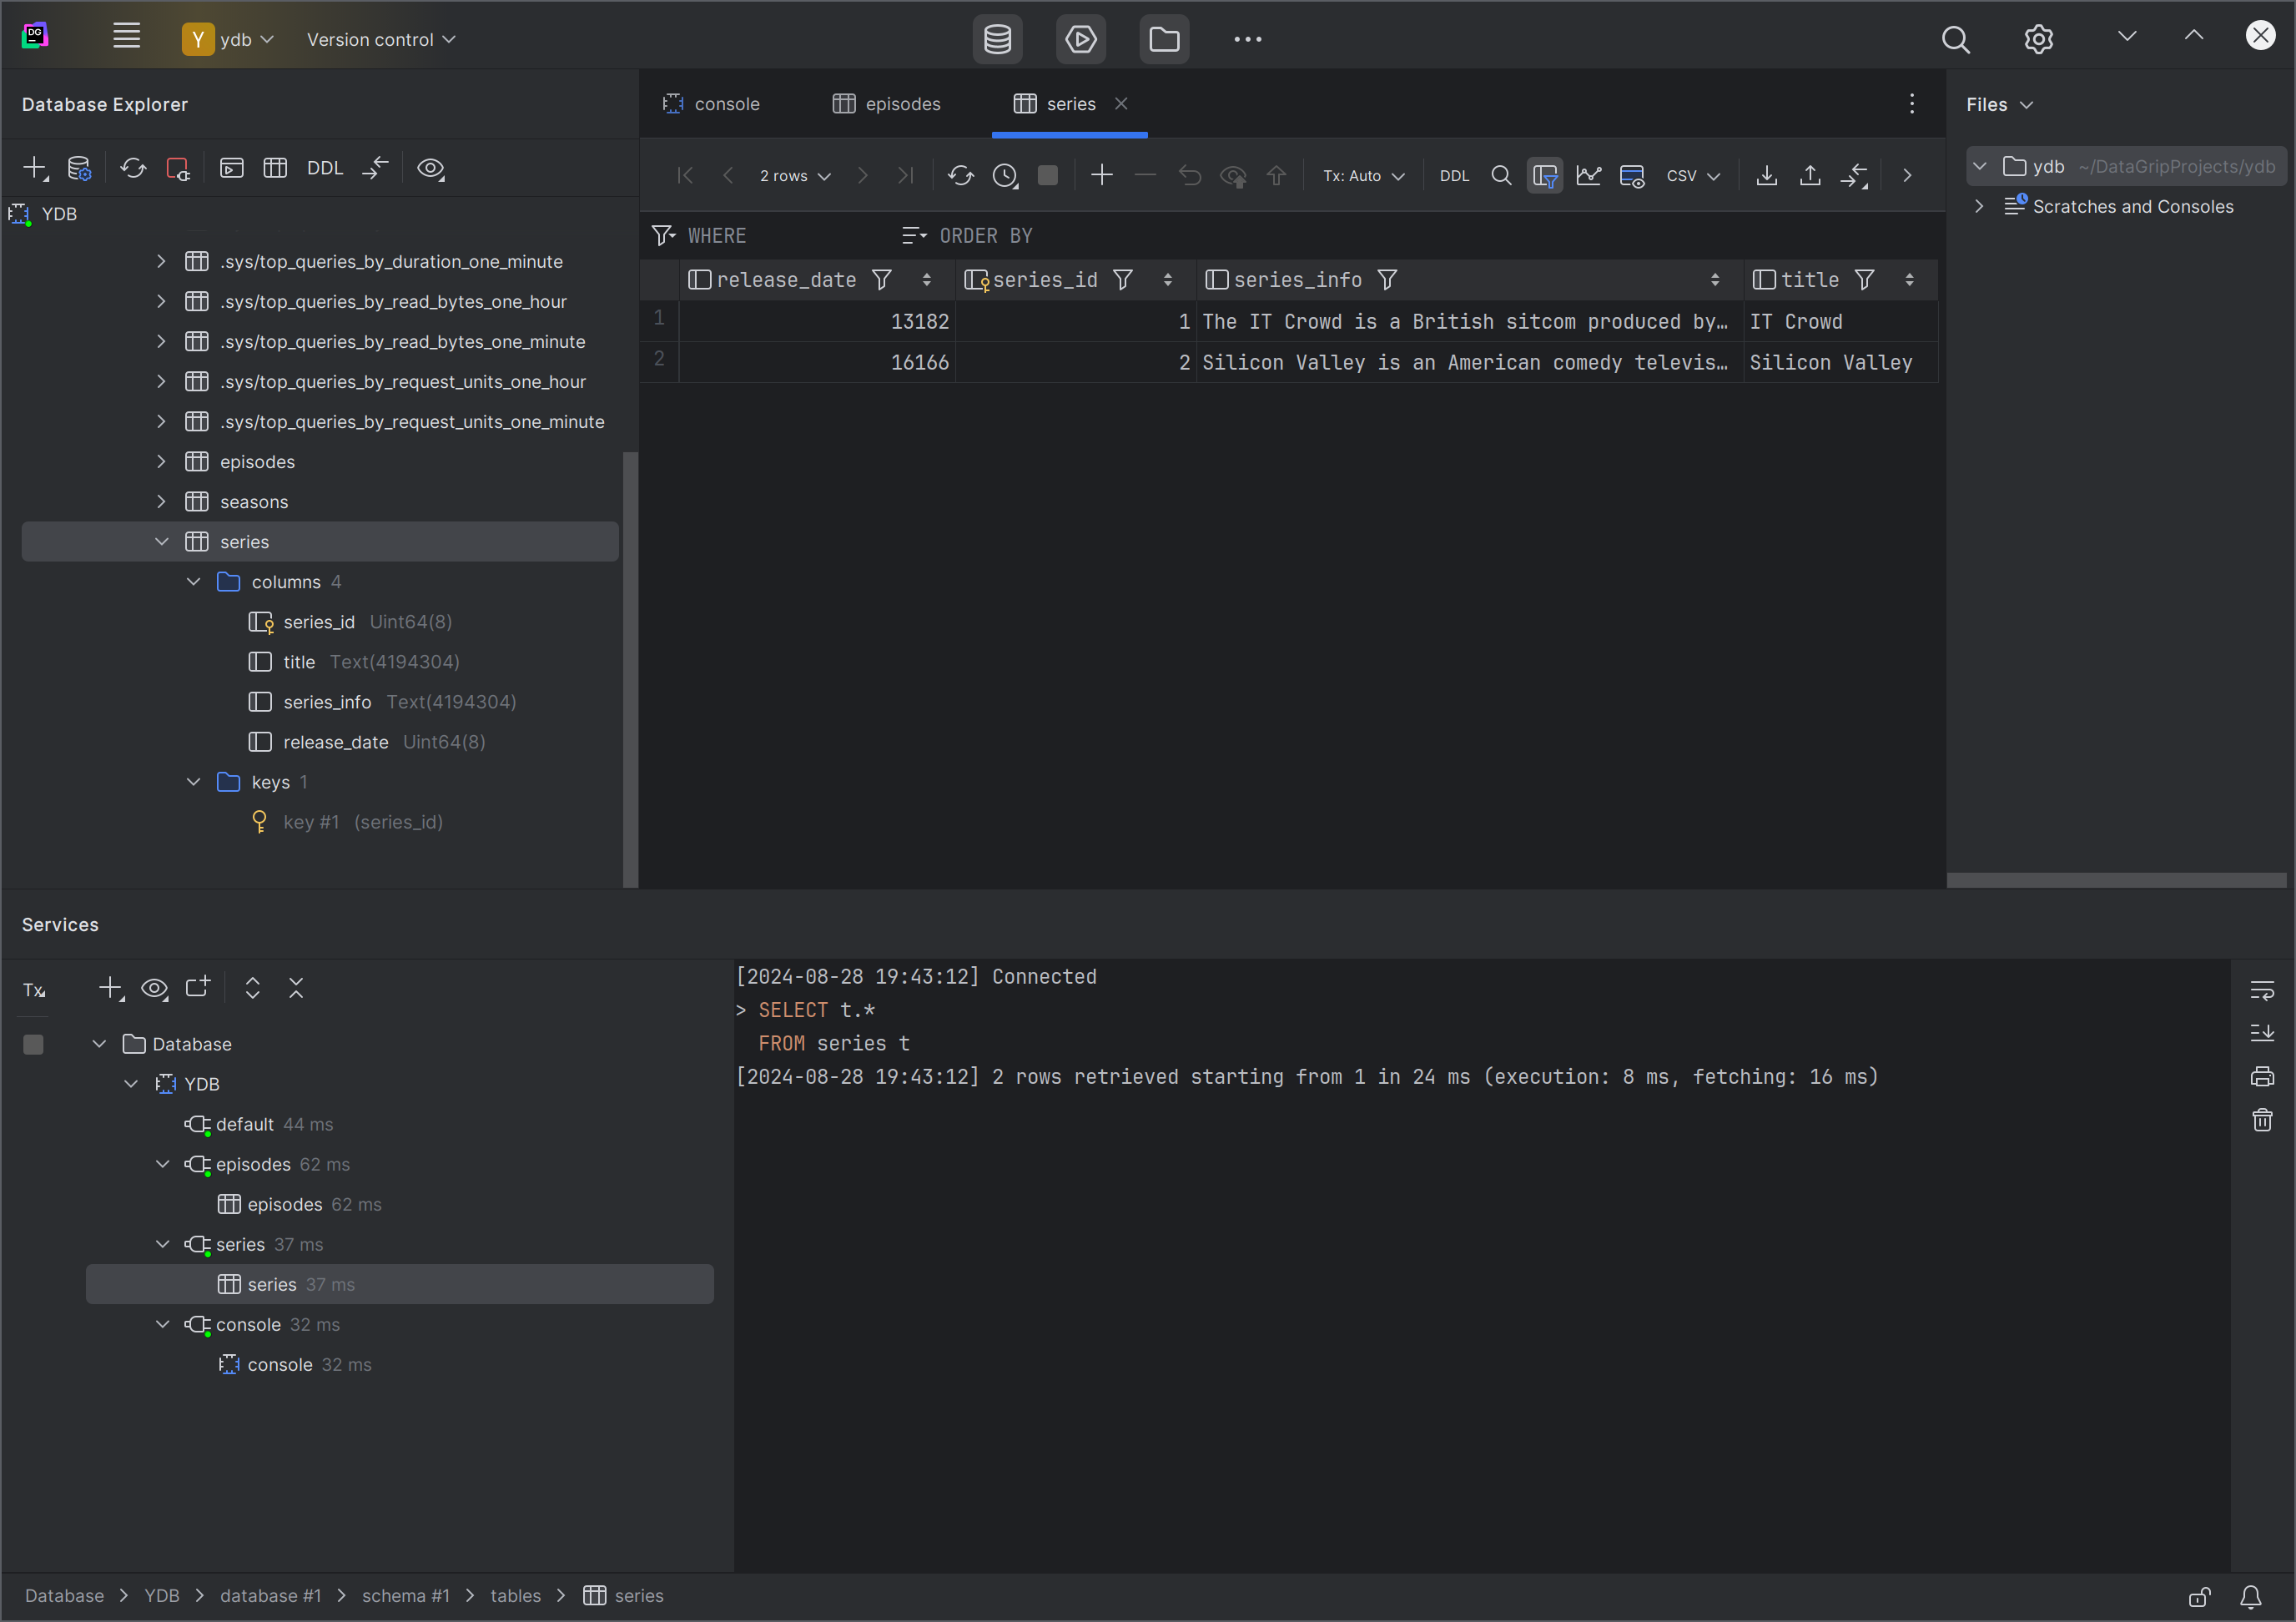2296x1622 pixels.
Task: Open the Version control menu
Action: 380,39
